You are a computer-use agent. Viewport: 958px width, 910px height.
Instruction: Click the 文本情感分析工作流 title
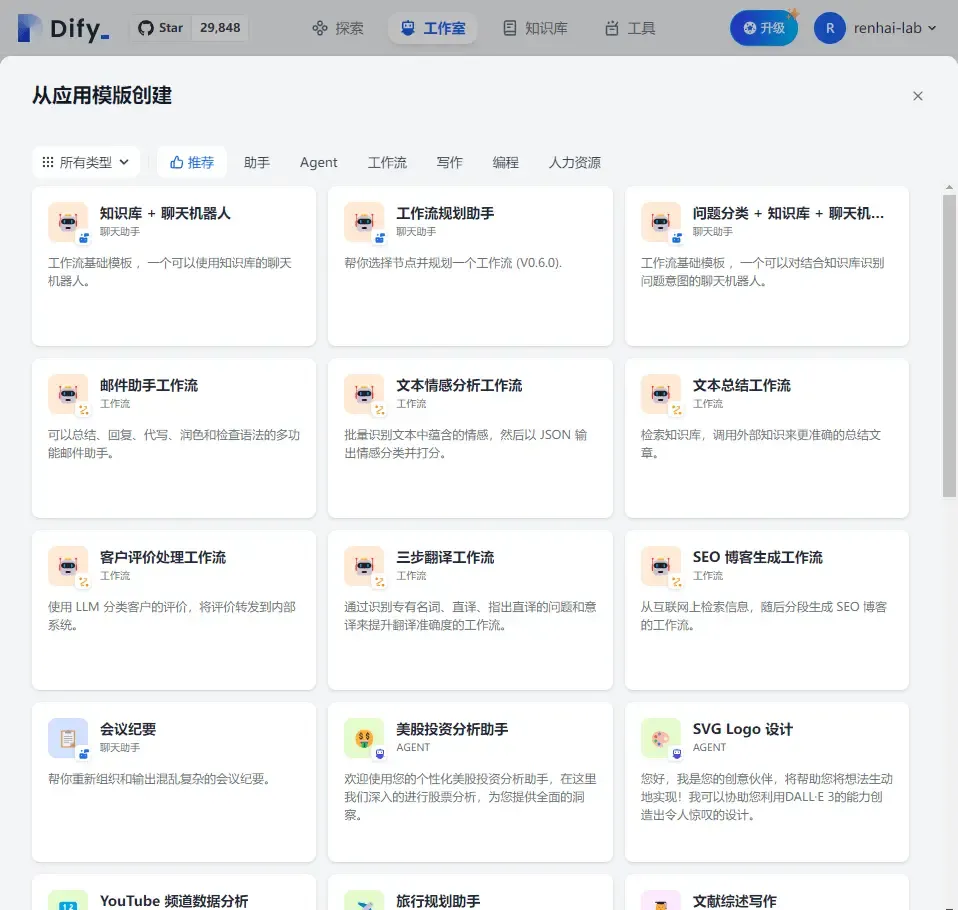coord(459,386)
